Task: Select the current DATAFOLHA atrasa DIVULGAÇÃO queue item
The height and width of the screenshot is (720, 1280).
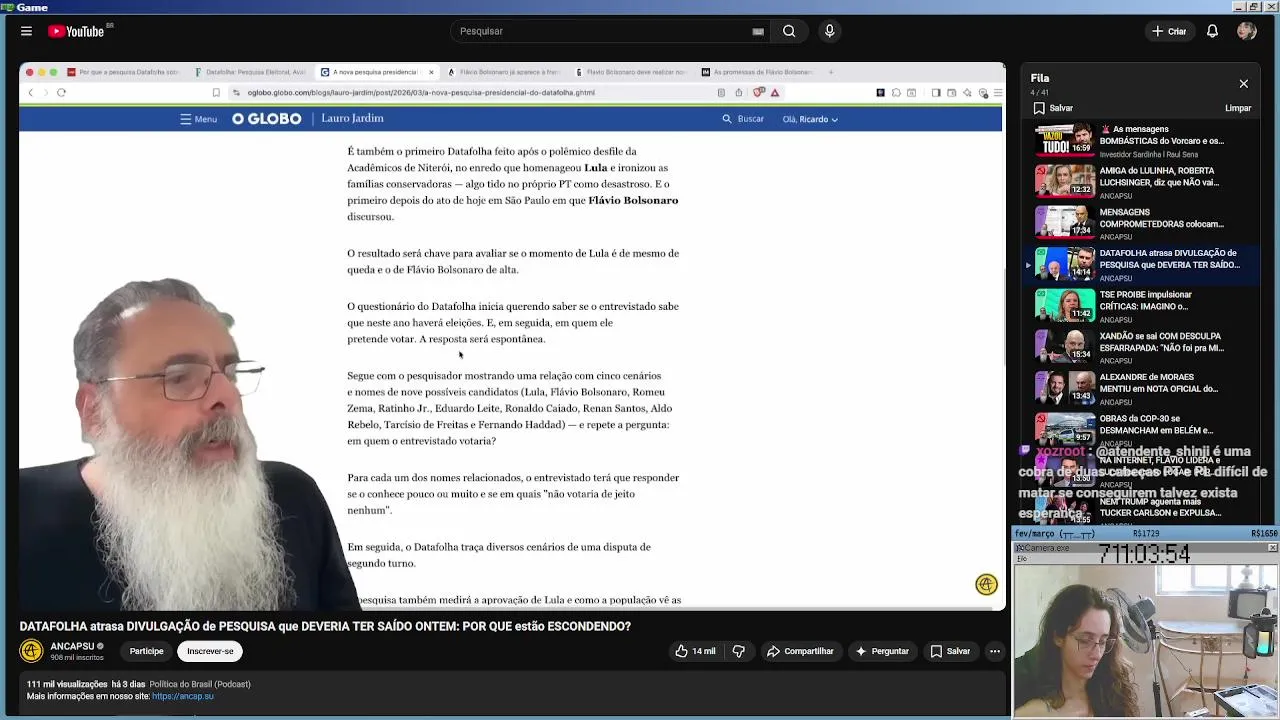Action: click(1143, 264)
